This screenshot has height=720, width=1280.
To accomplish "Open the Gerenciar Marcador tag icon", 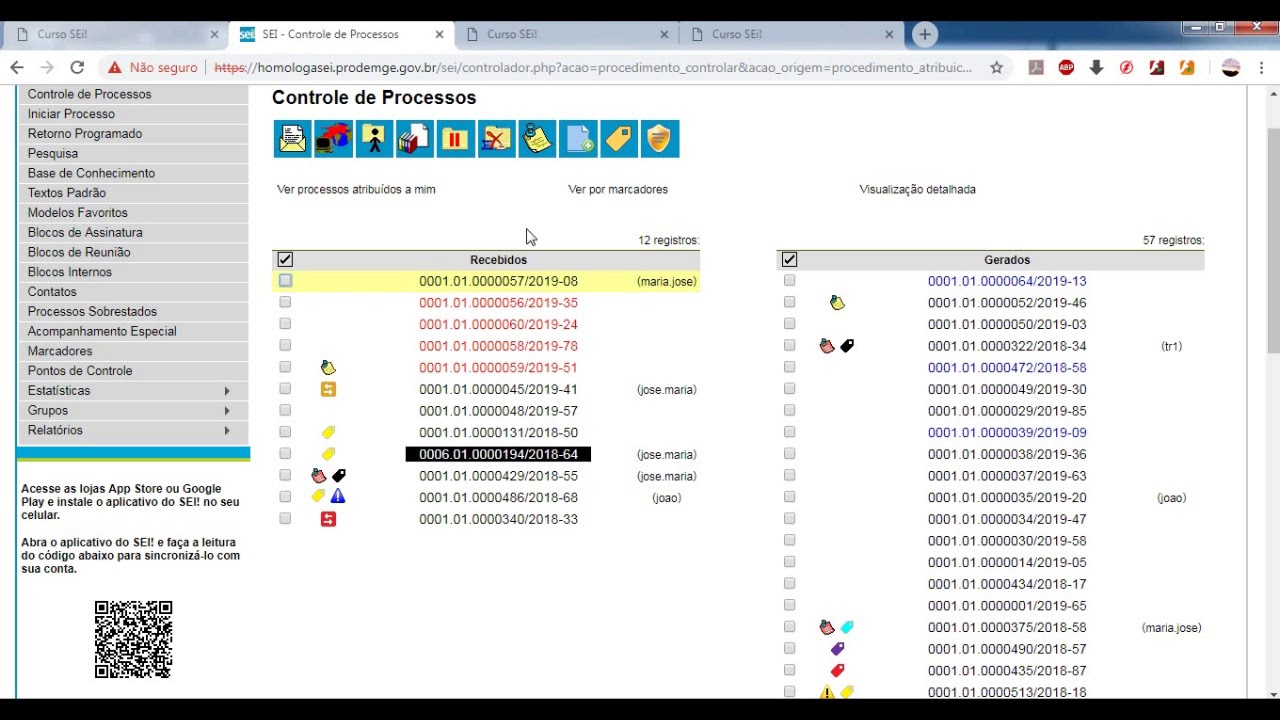I will (x=619, y=139).
